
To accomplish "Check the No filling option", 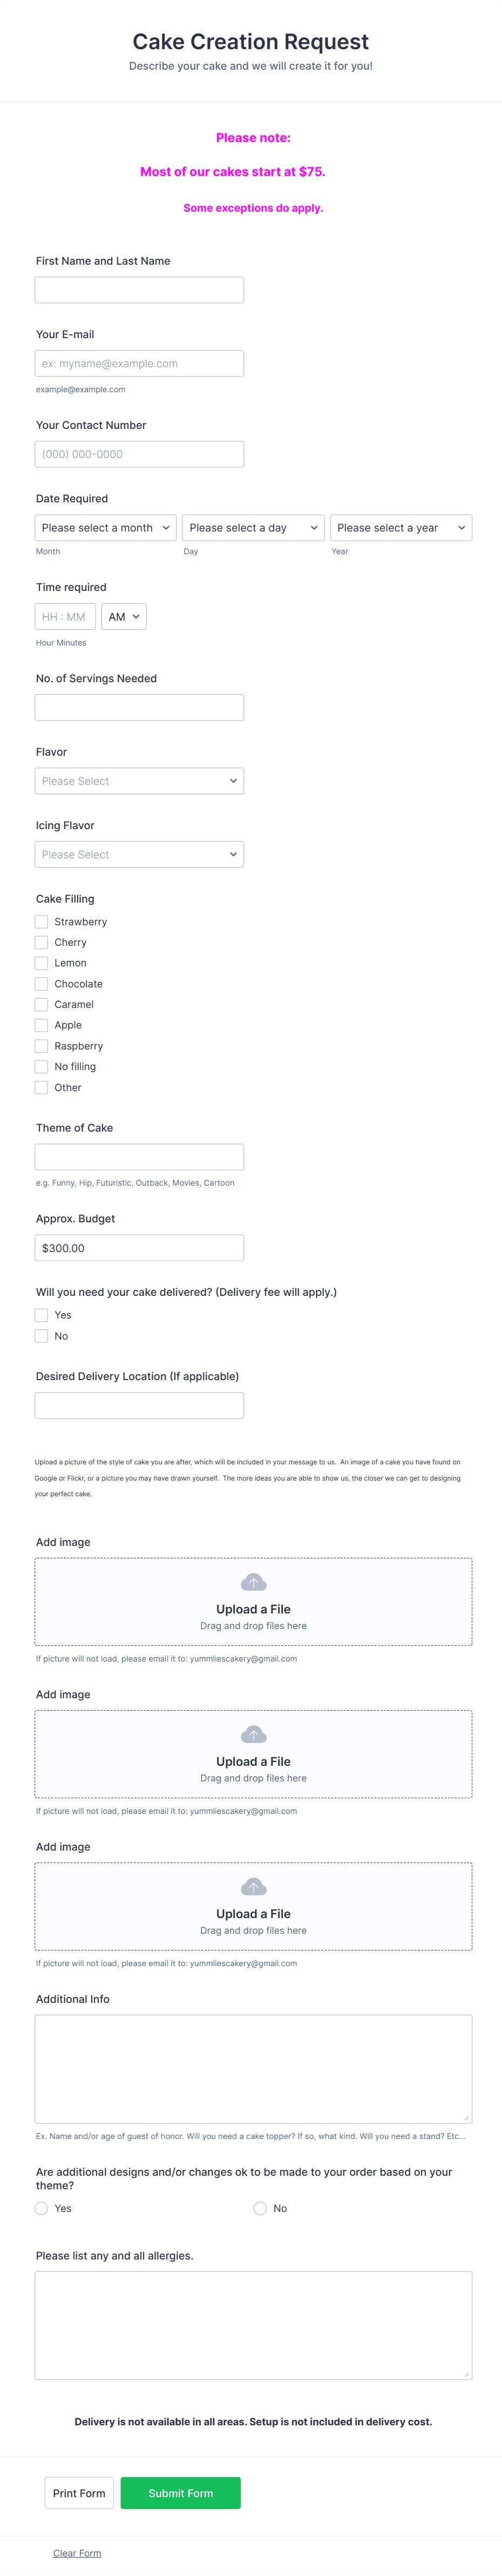I will pos(41,1066).
